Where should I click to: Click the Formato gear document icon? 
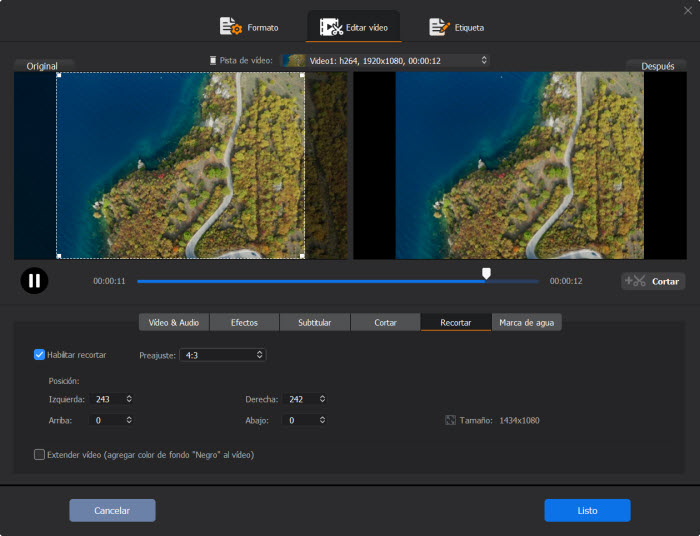click(231, 27)
